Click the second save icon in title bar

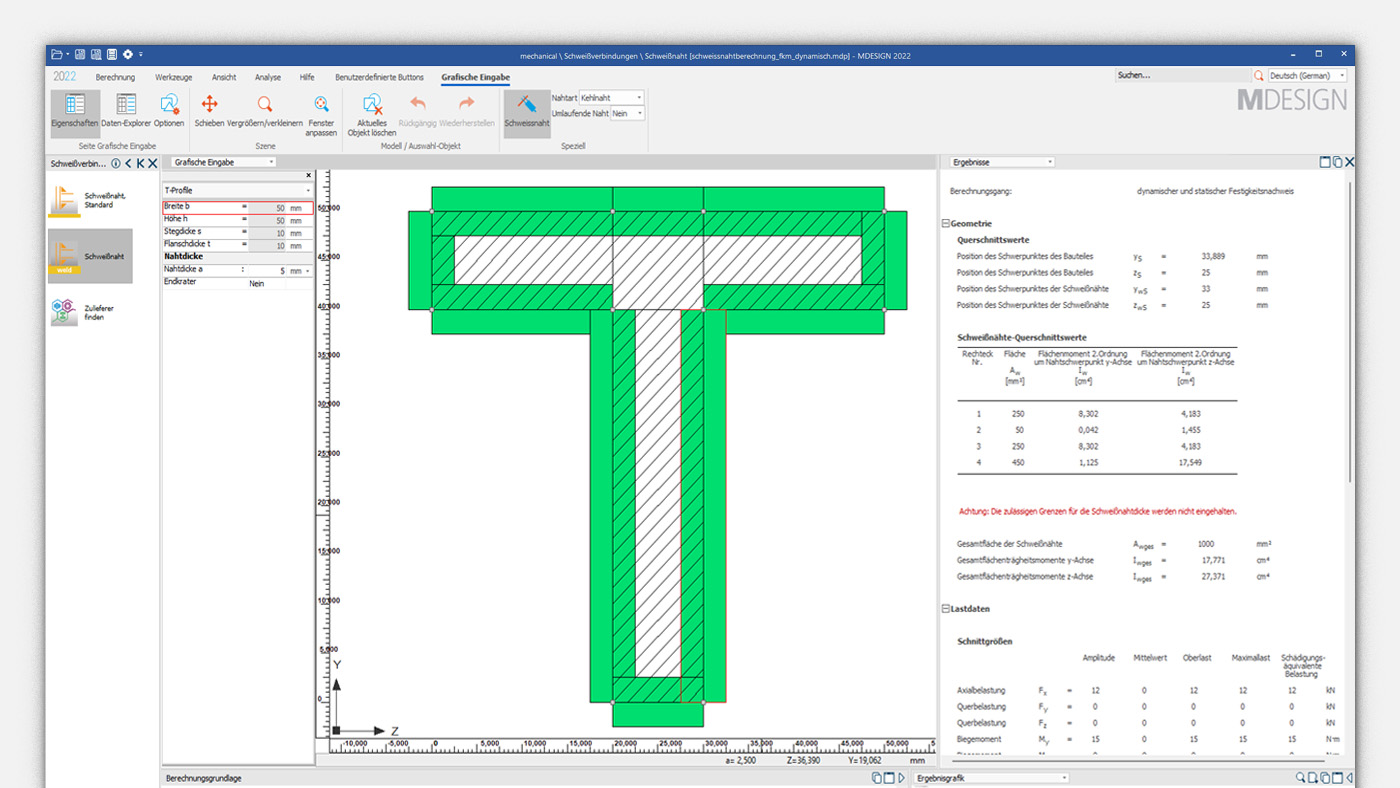coord(96,54)
